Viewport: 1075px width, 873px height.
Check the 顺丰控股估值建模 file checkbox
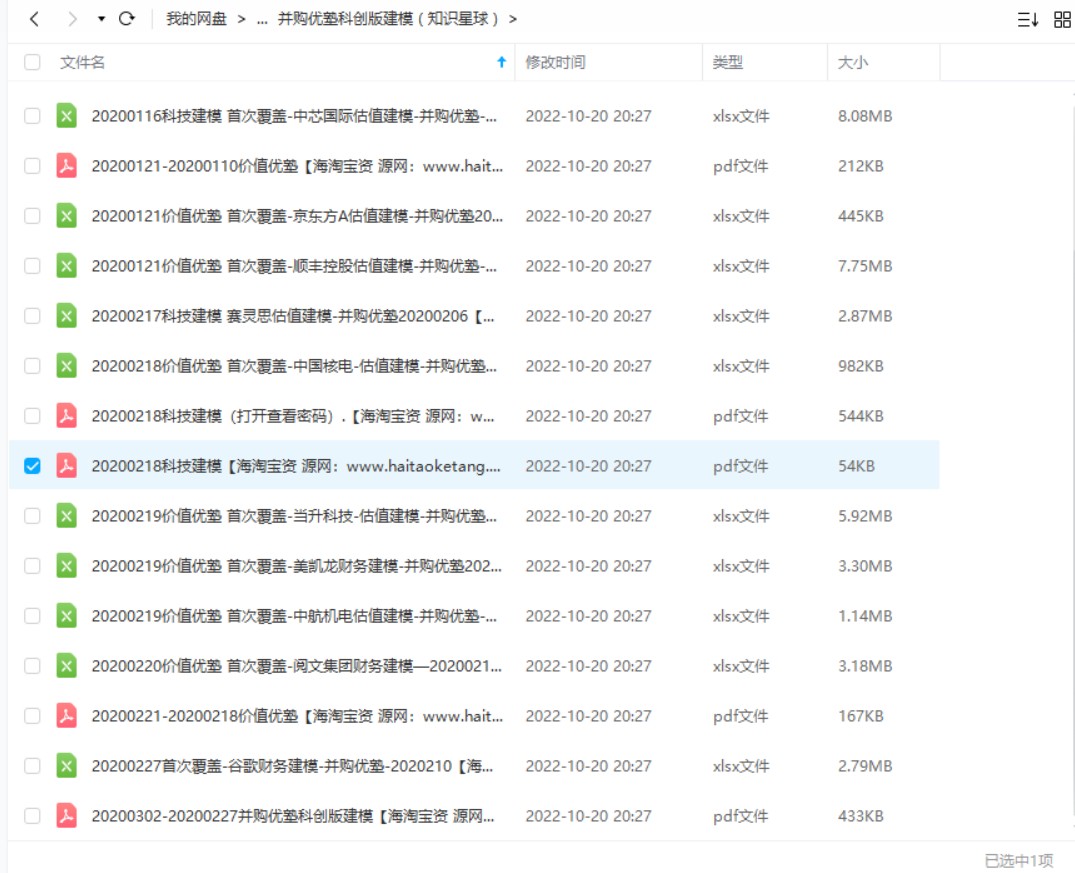tap(32, 266)
